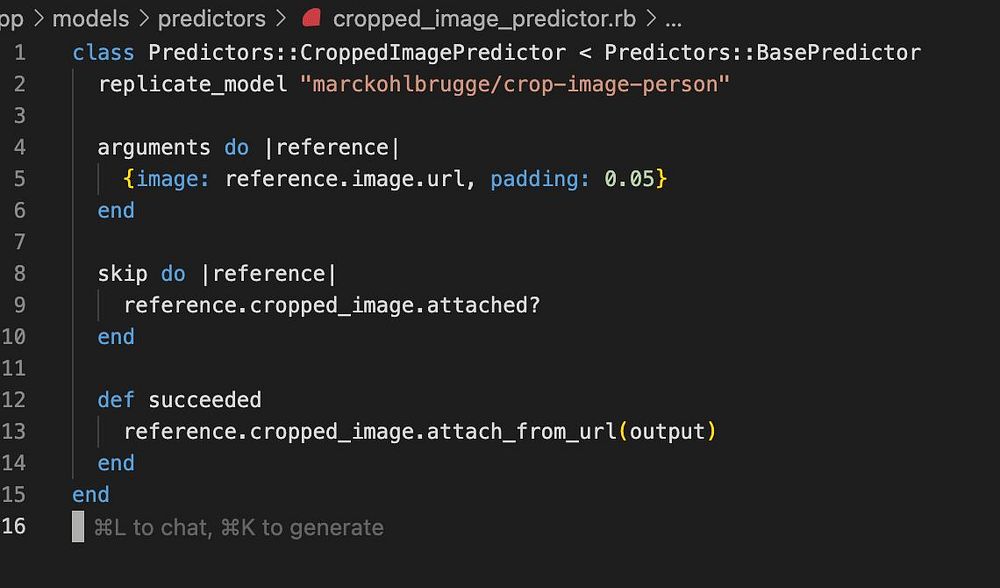
Task: Click the cursor block on line 16
Action: [78, 527]
